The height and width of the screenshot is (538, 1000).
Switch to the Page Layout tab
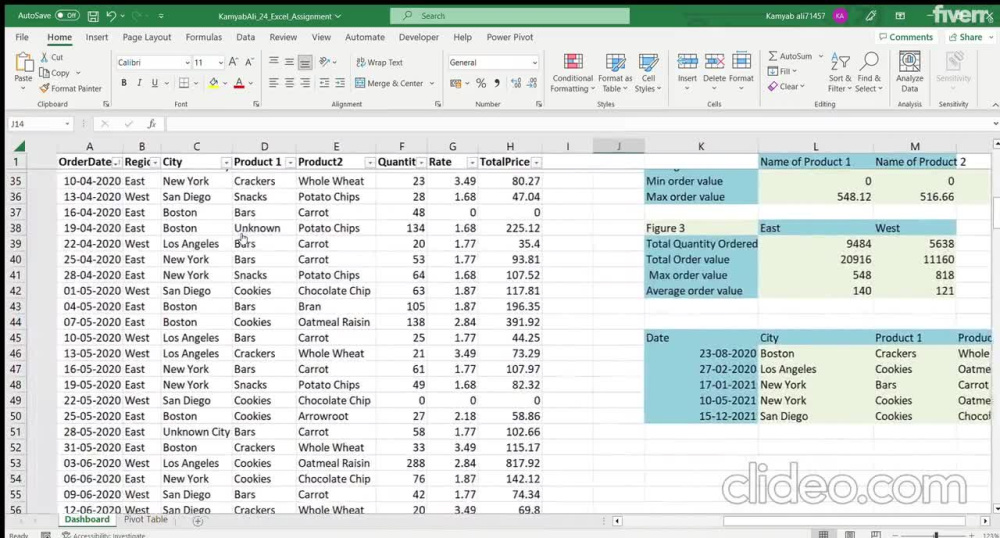pyautogui.click(x=147, y=37)
